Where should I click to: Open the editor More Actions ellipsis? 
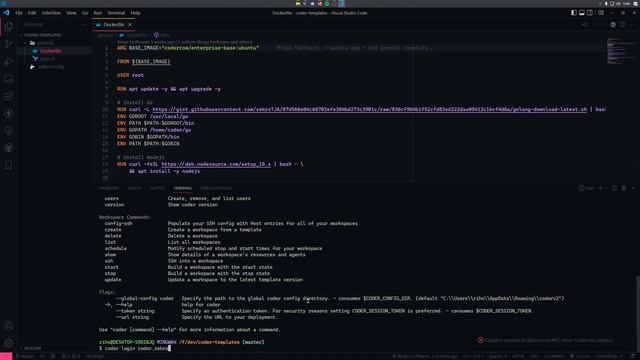(631, 25)
